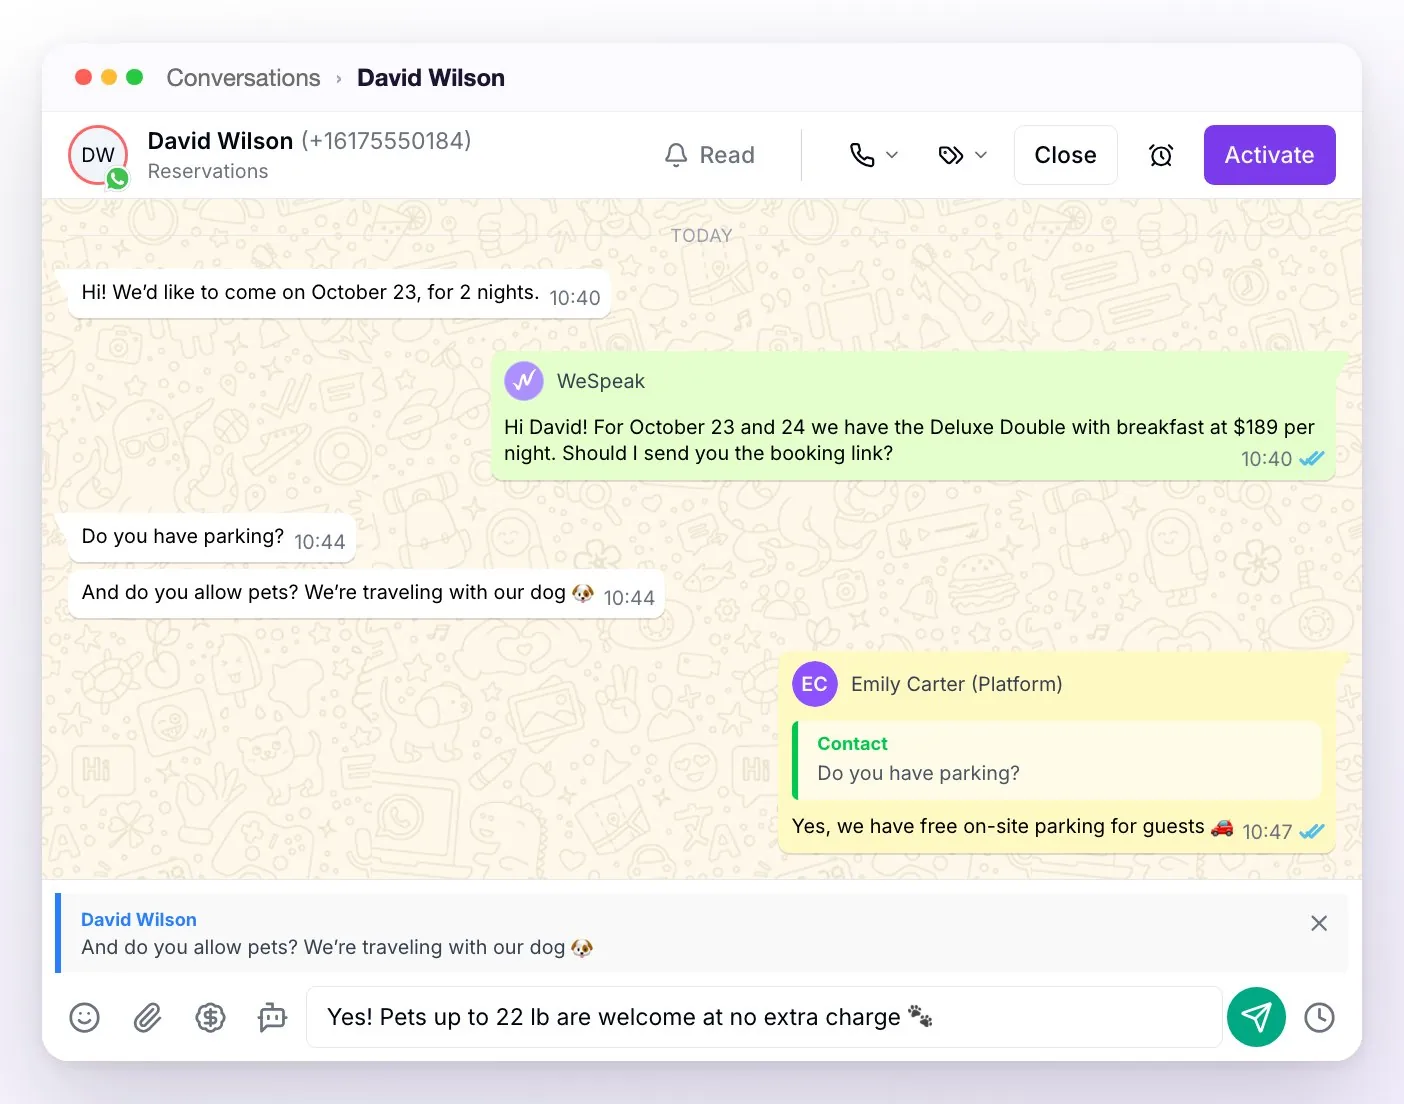Click the WeSpeak sender name

pos(601,381)
